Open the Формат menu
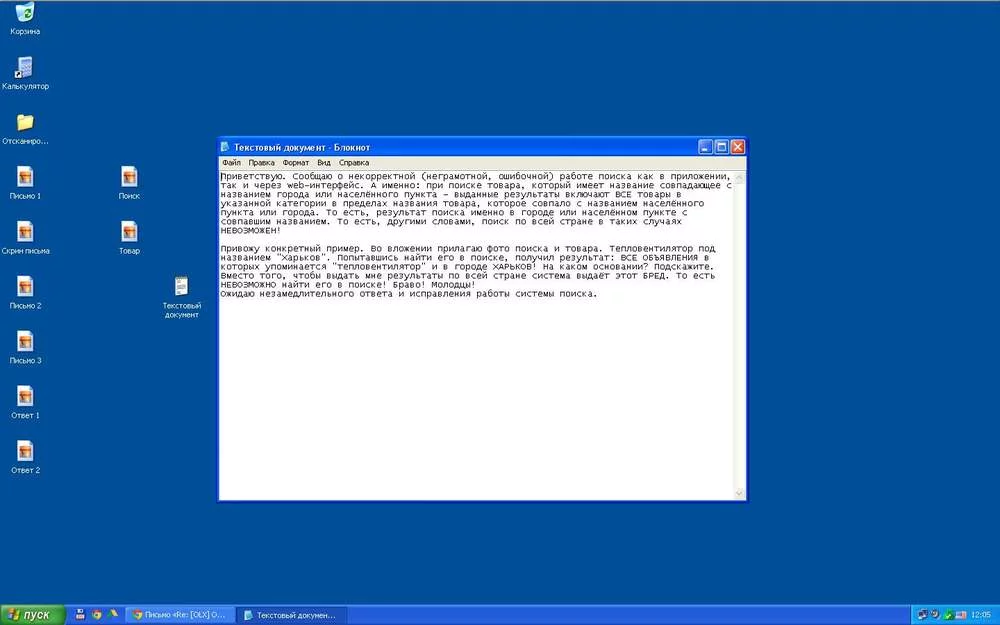 pos(296,163)
